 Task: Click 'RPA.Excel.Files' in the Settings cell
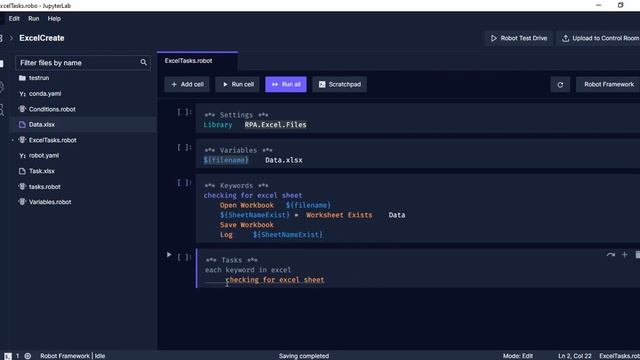coord(276,125)
